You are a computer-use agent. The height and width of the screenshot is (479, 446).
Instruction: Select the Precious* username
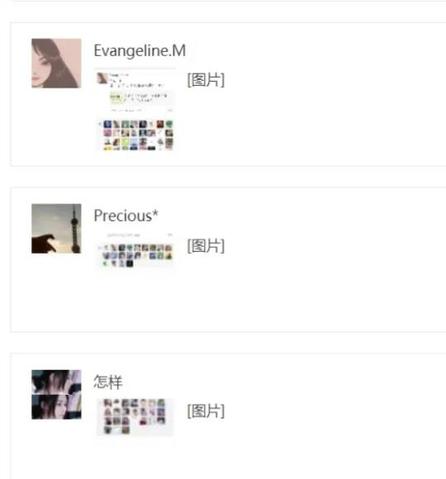click(x=126, y=216)
